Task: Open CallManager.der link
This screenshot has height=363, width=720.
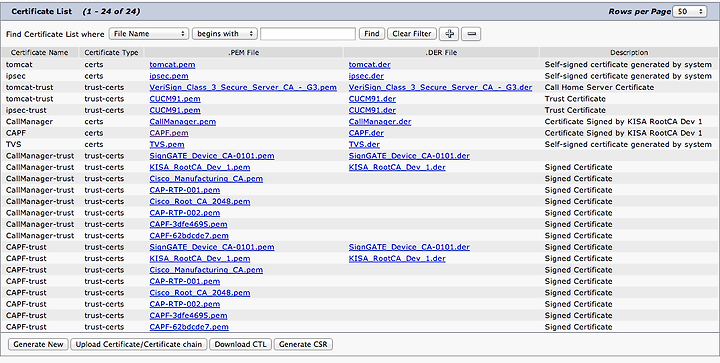Action: click(380, 122)
